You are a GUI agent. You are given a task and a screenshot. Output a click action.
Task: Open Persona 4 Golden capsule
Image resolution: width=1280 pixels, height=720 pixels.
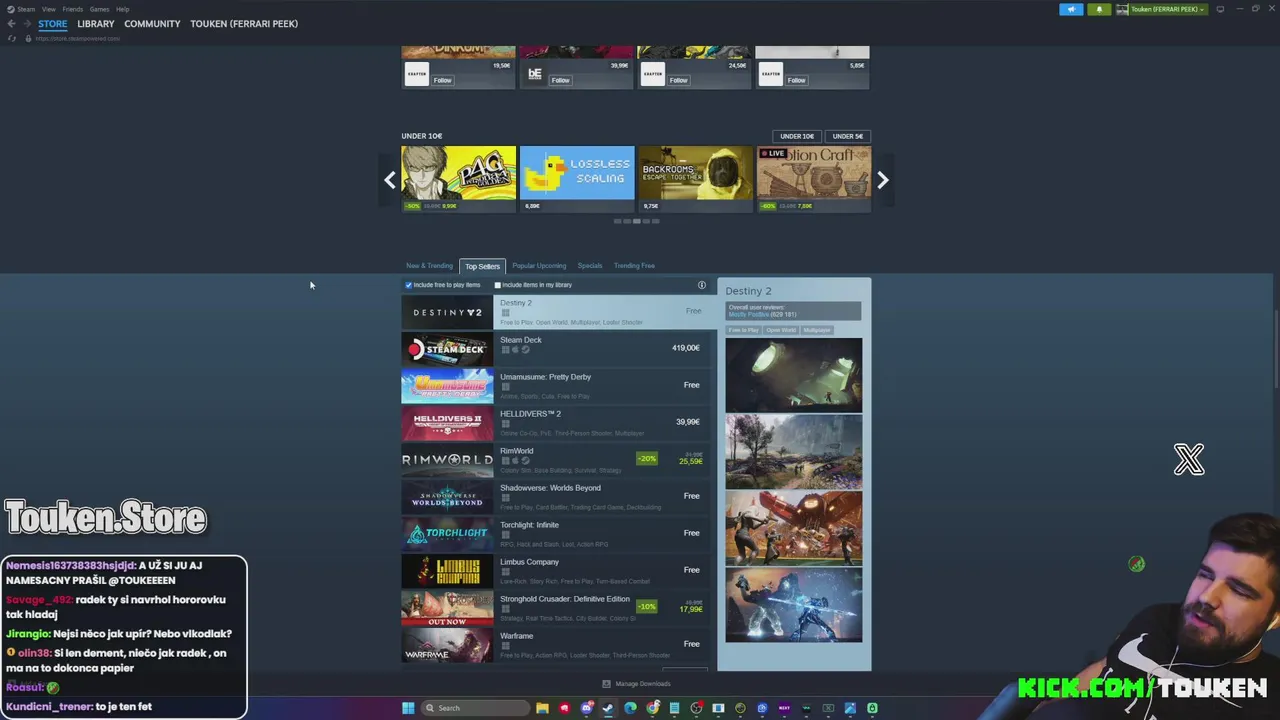pyautogui.click(x=459, y=179)
